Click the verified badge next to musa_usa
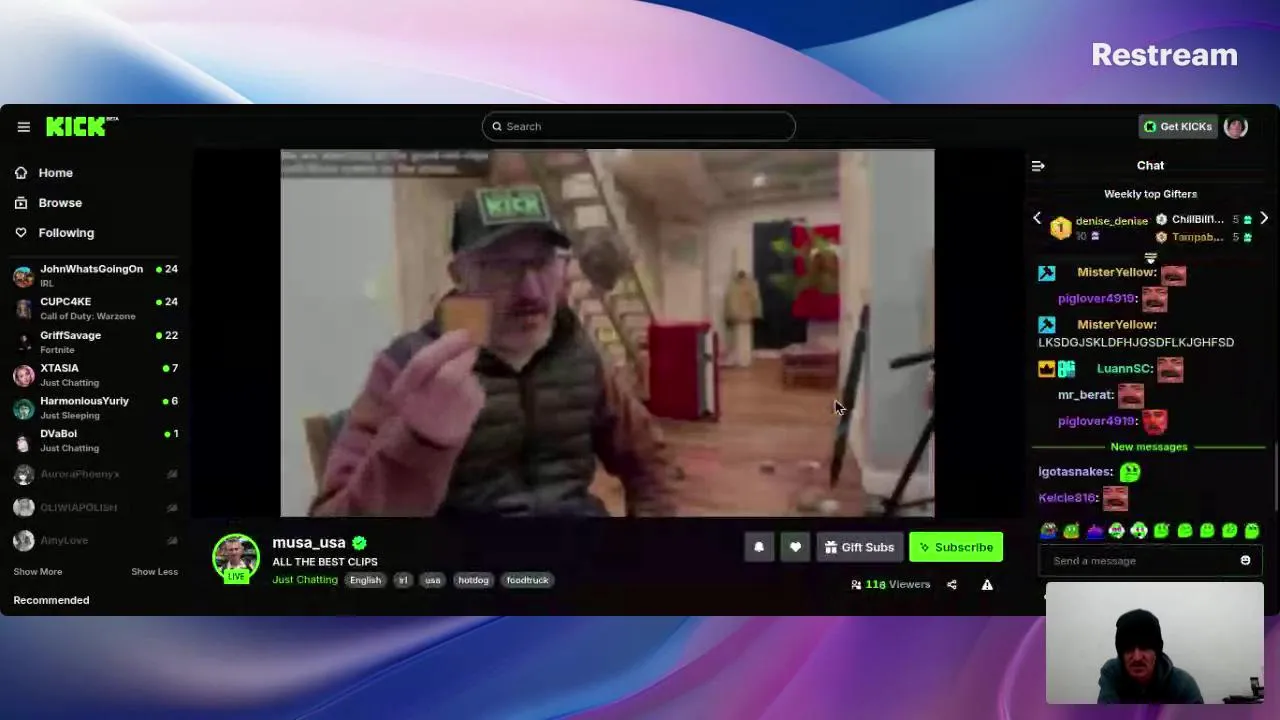 [360, 543]
